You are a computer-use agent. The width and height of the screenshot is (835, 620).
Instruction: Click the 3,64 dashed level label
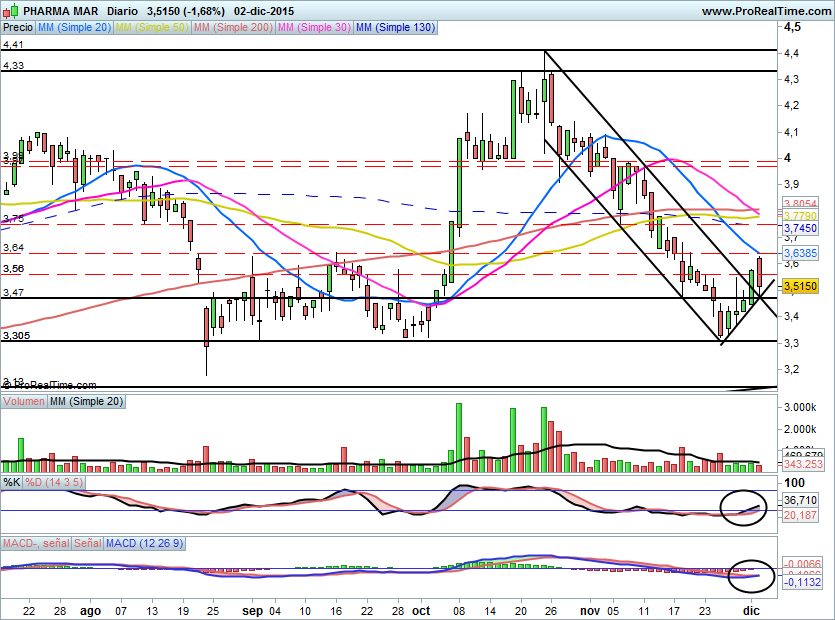13,248
